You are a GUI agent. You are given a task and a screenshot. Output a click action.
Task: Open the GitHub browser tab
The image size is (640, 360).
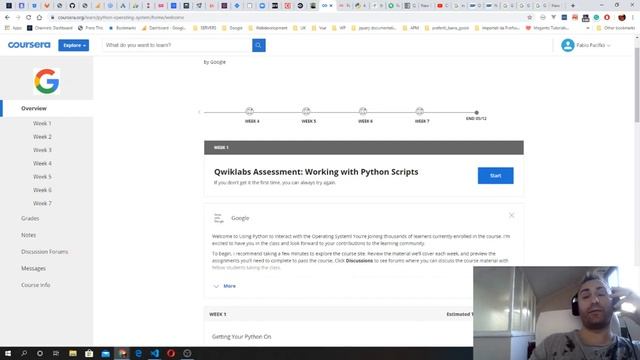tap(72, 6)
